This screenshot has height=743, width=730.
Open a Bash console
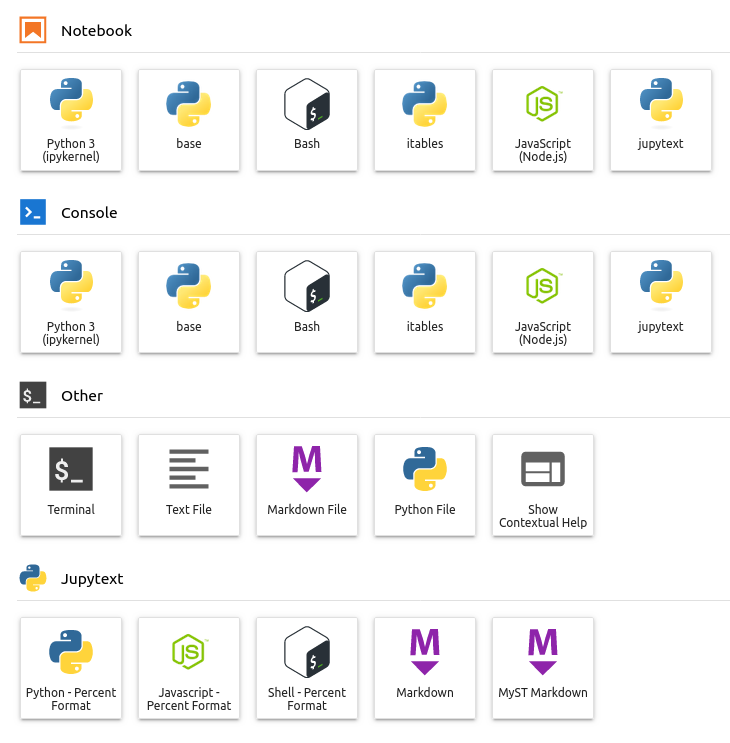click(306, 302)
